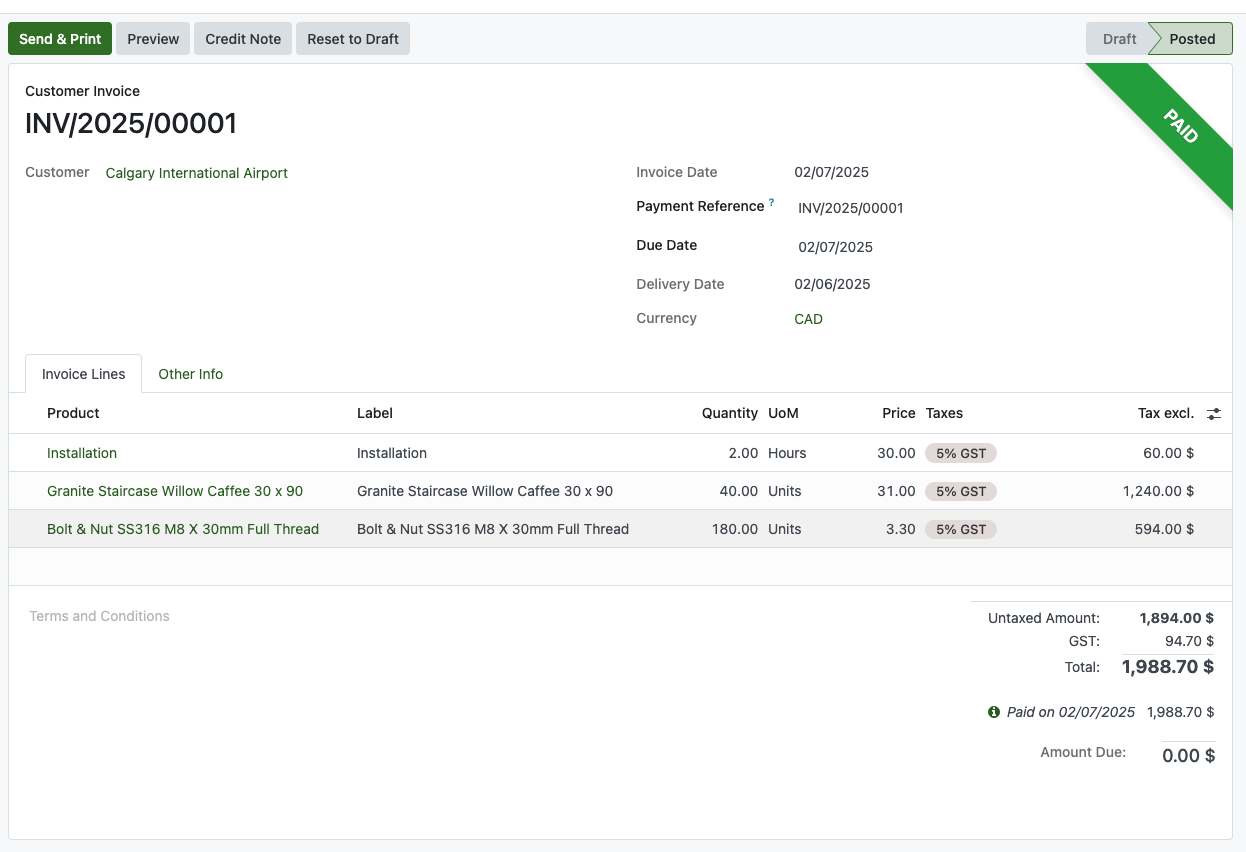
Task: Open the invoice Preview
Action: click(153, 39)
